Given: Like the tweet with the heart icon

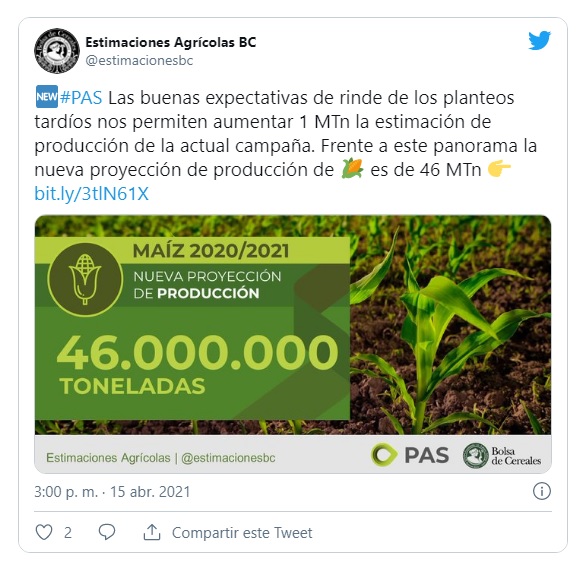Looking at the screenshot, I should 44,532.
